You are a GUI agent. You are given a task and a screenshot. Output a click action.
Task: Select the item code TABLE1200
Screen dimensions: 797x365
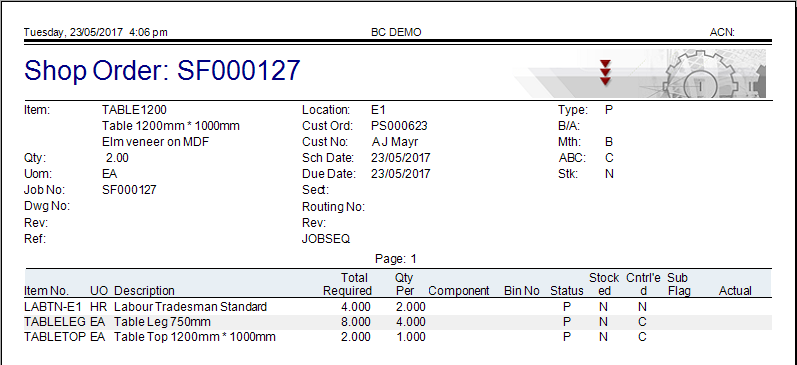134,110
